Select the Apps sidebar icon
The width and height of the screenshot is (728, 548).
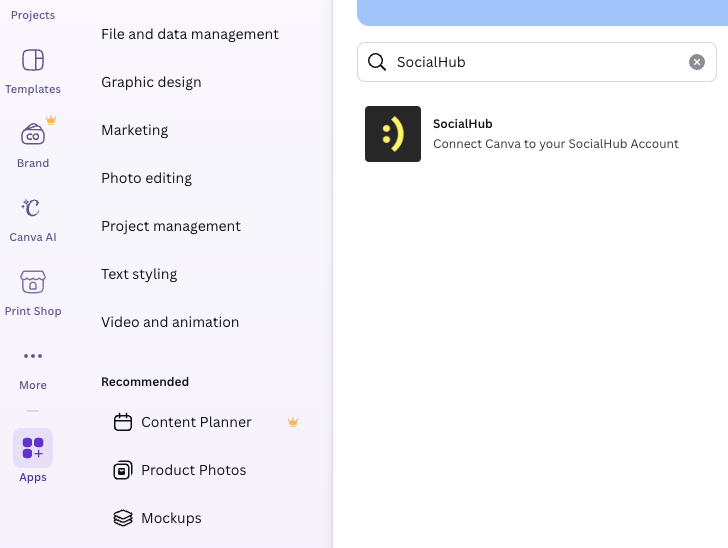pos(33,449)
